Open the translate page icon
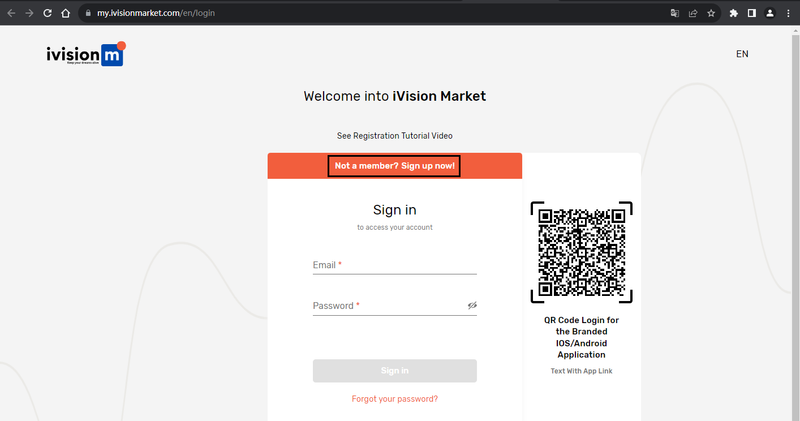The width and height of the screenshot is (800, 421). 674,13
